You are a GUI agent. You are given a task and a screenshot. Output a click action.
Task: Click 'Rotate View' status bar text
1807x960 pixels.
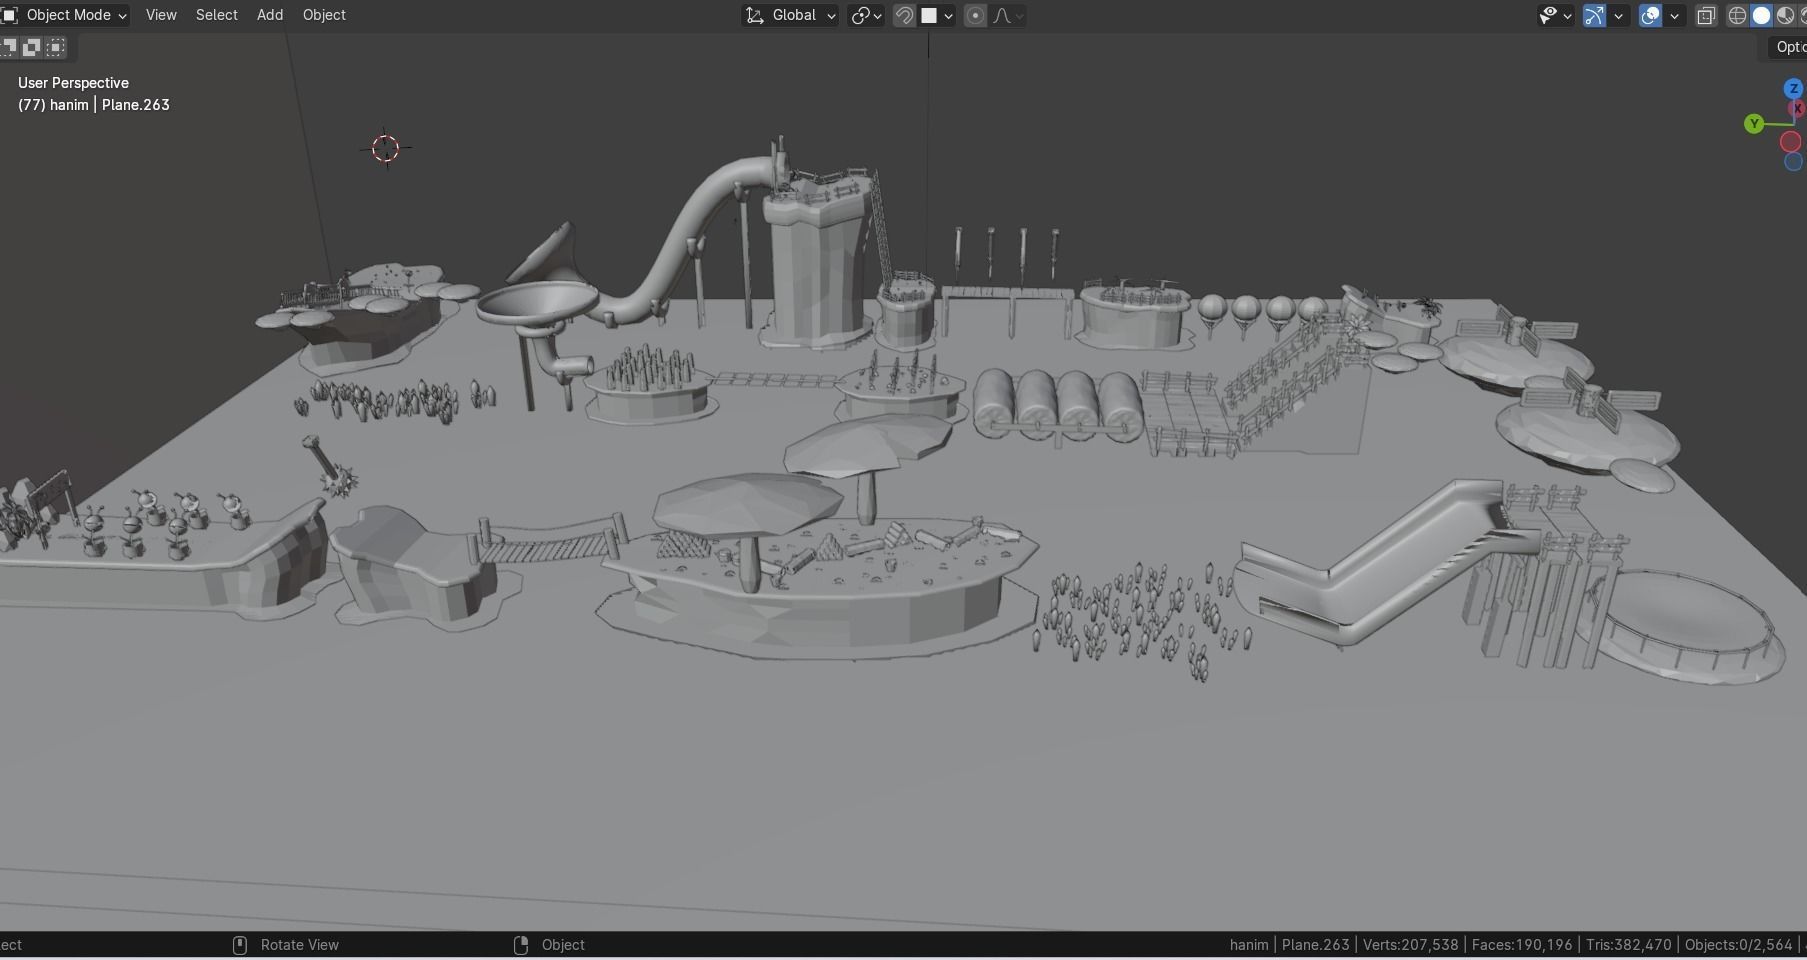[x=300, y=945]
